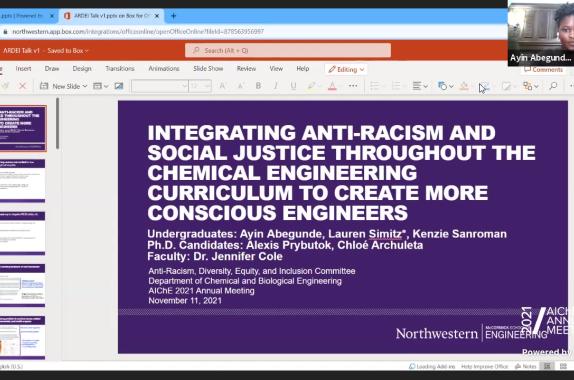574x380 pixels.
Task: Click the Shape Outline icon under the cursor
Action: (x=484, y=87)
